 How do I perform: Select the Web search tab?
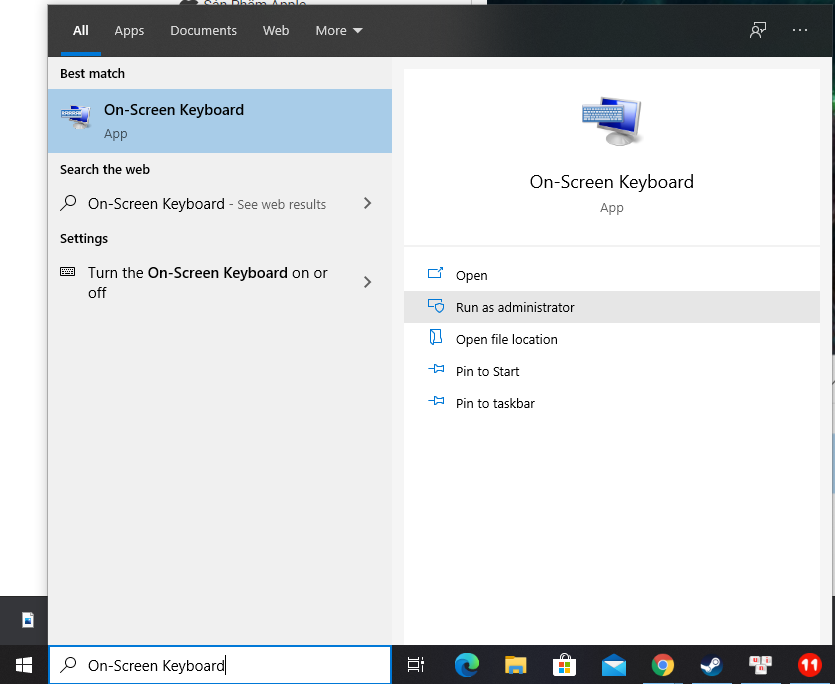click(x=276, y=31)
